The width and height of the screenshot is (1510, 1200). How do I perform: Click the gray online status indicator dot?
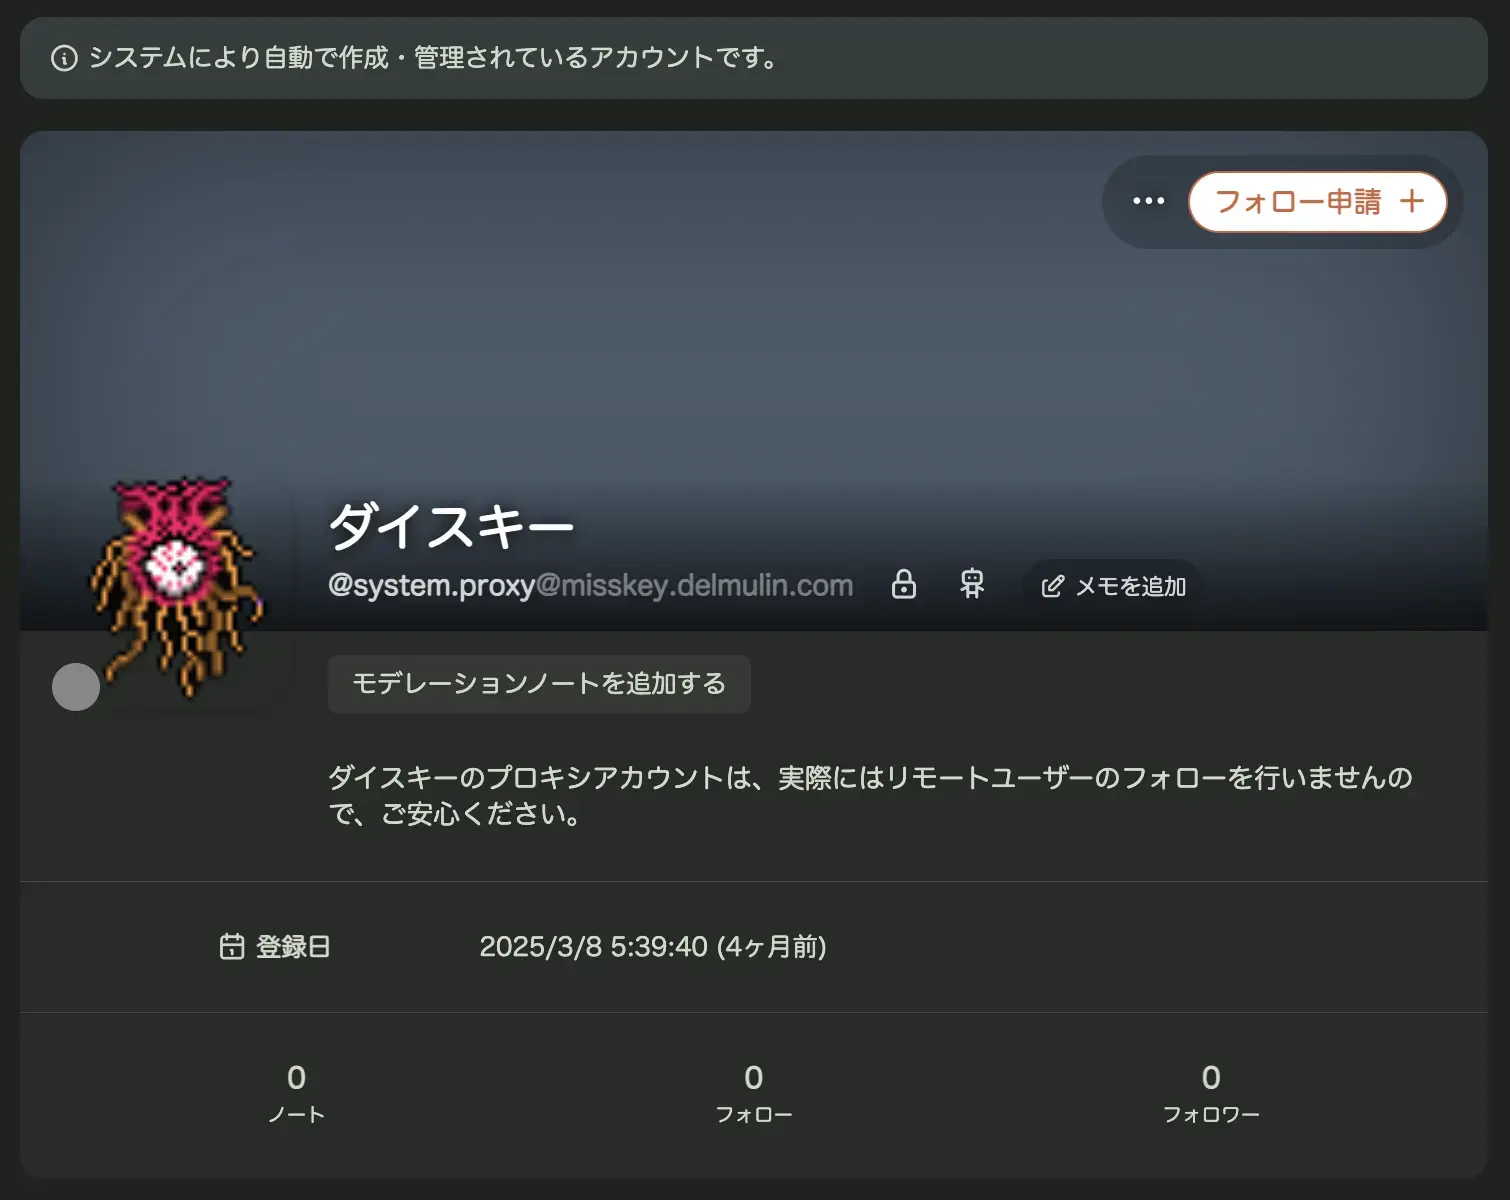pos(76,687)
